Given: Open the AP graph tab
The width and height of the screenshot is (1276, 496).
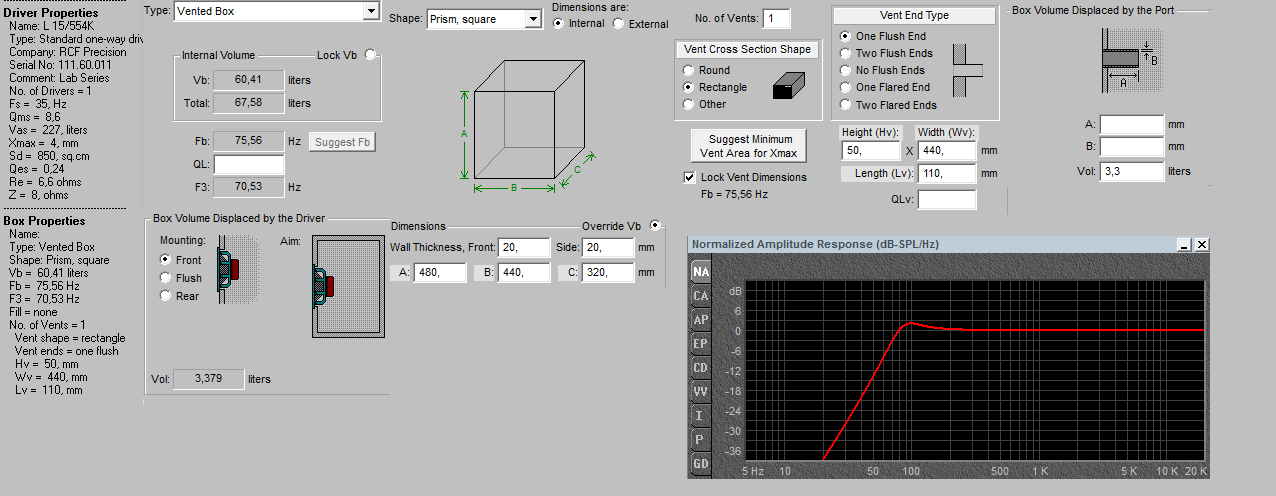Looking at the screenshot, I should point(701,319).
